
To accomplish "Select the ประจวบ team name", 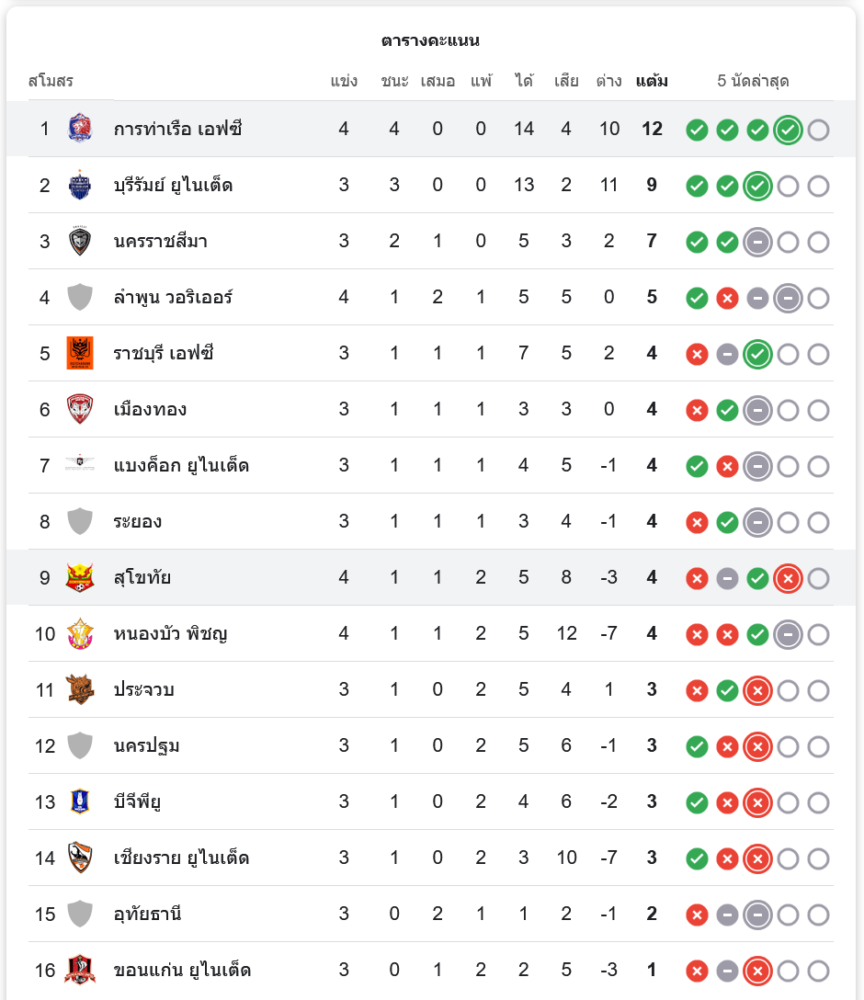I will pos(145,690).
